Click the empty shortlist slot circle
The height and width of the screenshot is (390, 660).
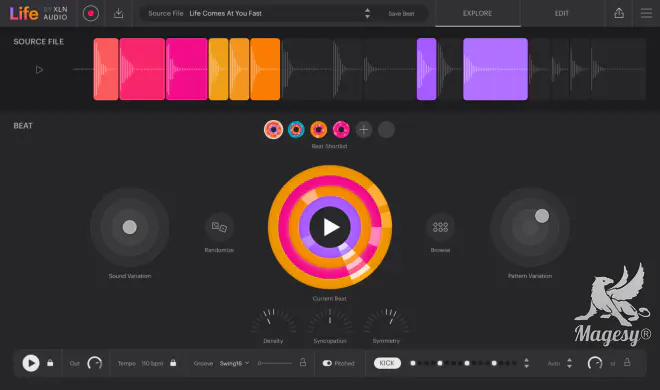386,130
